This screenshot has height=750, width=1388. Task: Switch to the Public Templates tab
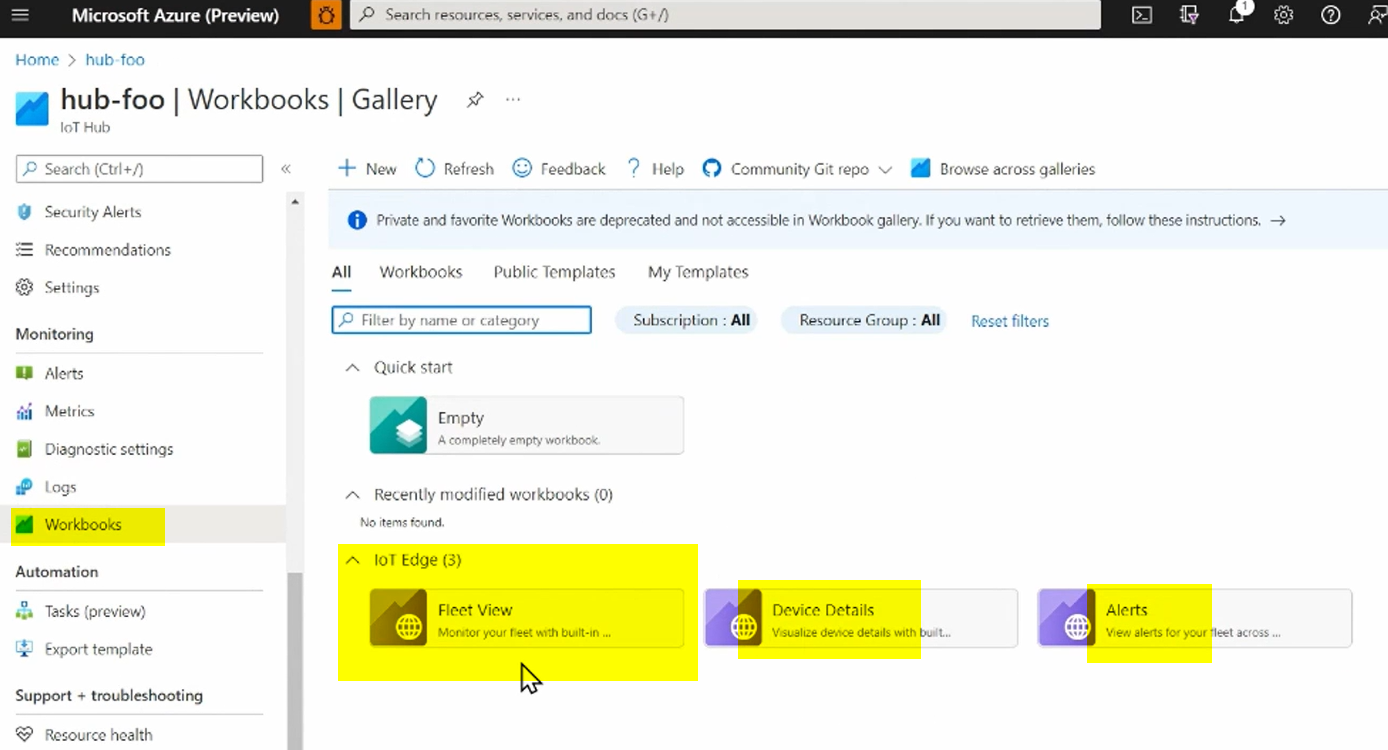tap(554, 272)
